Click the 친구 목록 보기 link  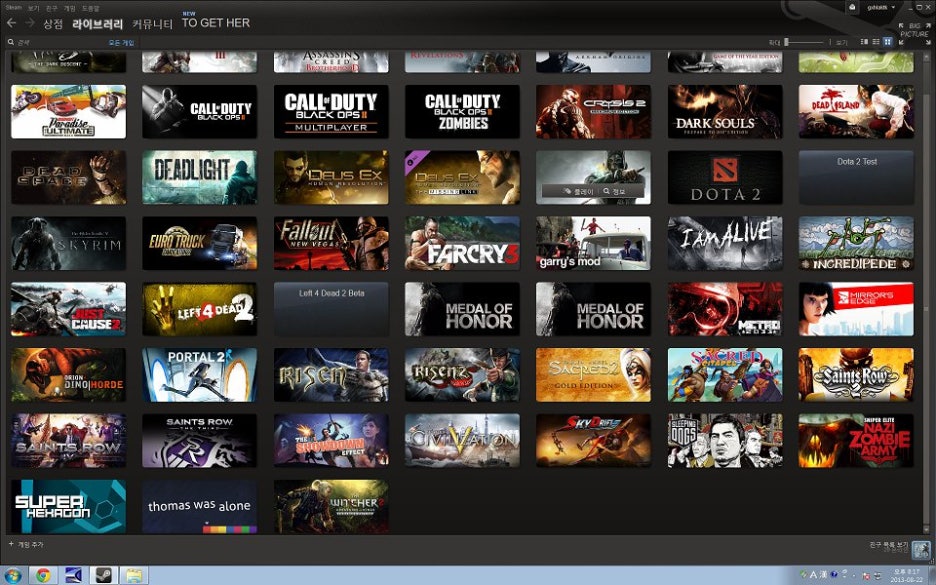pos(889,545)
